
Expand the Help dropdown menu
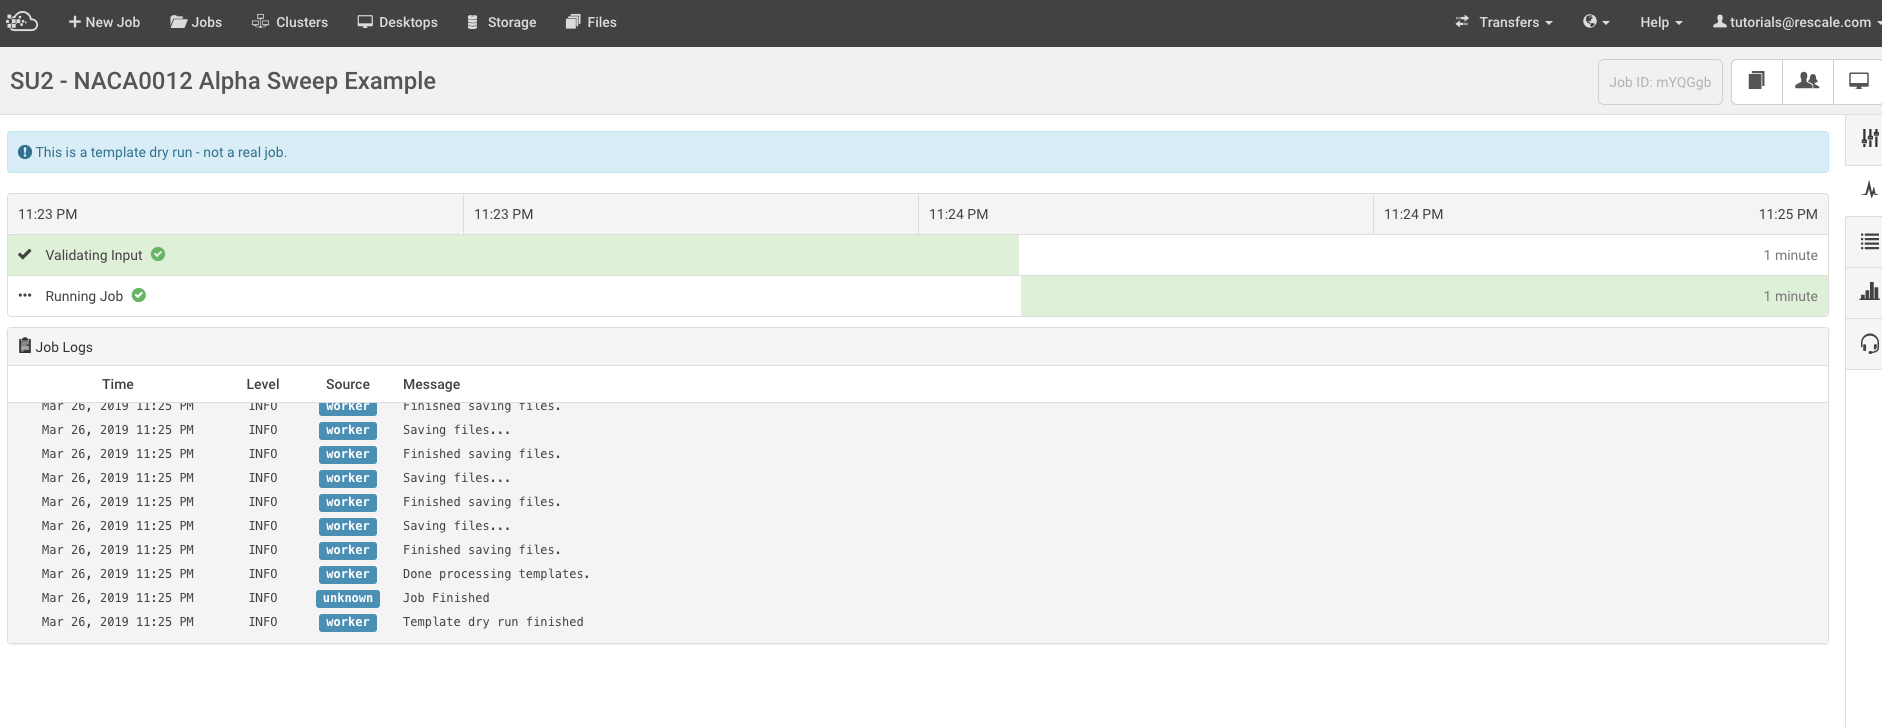coord(1661,22)
